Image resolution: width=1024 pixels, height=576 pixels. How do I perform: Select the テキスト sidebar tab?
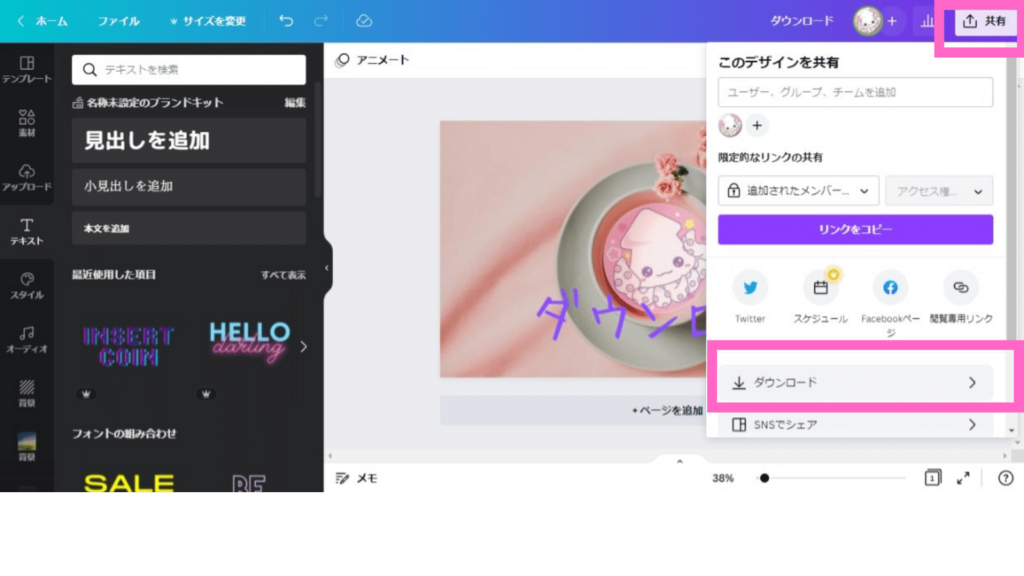(x=27, y=232)
